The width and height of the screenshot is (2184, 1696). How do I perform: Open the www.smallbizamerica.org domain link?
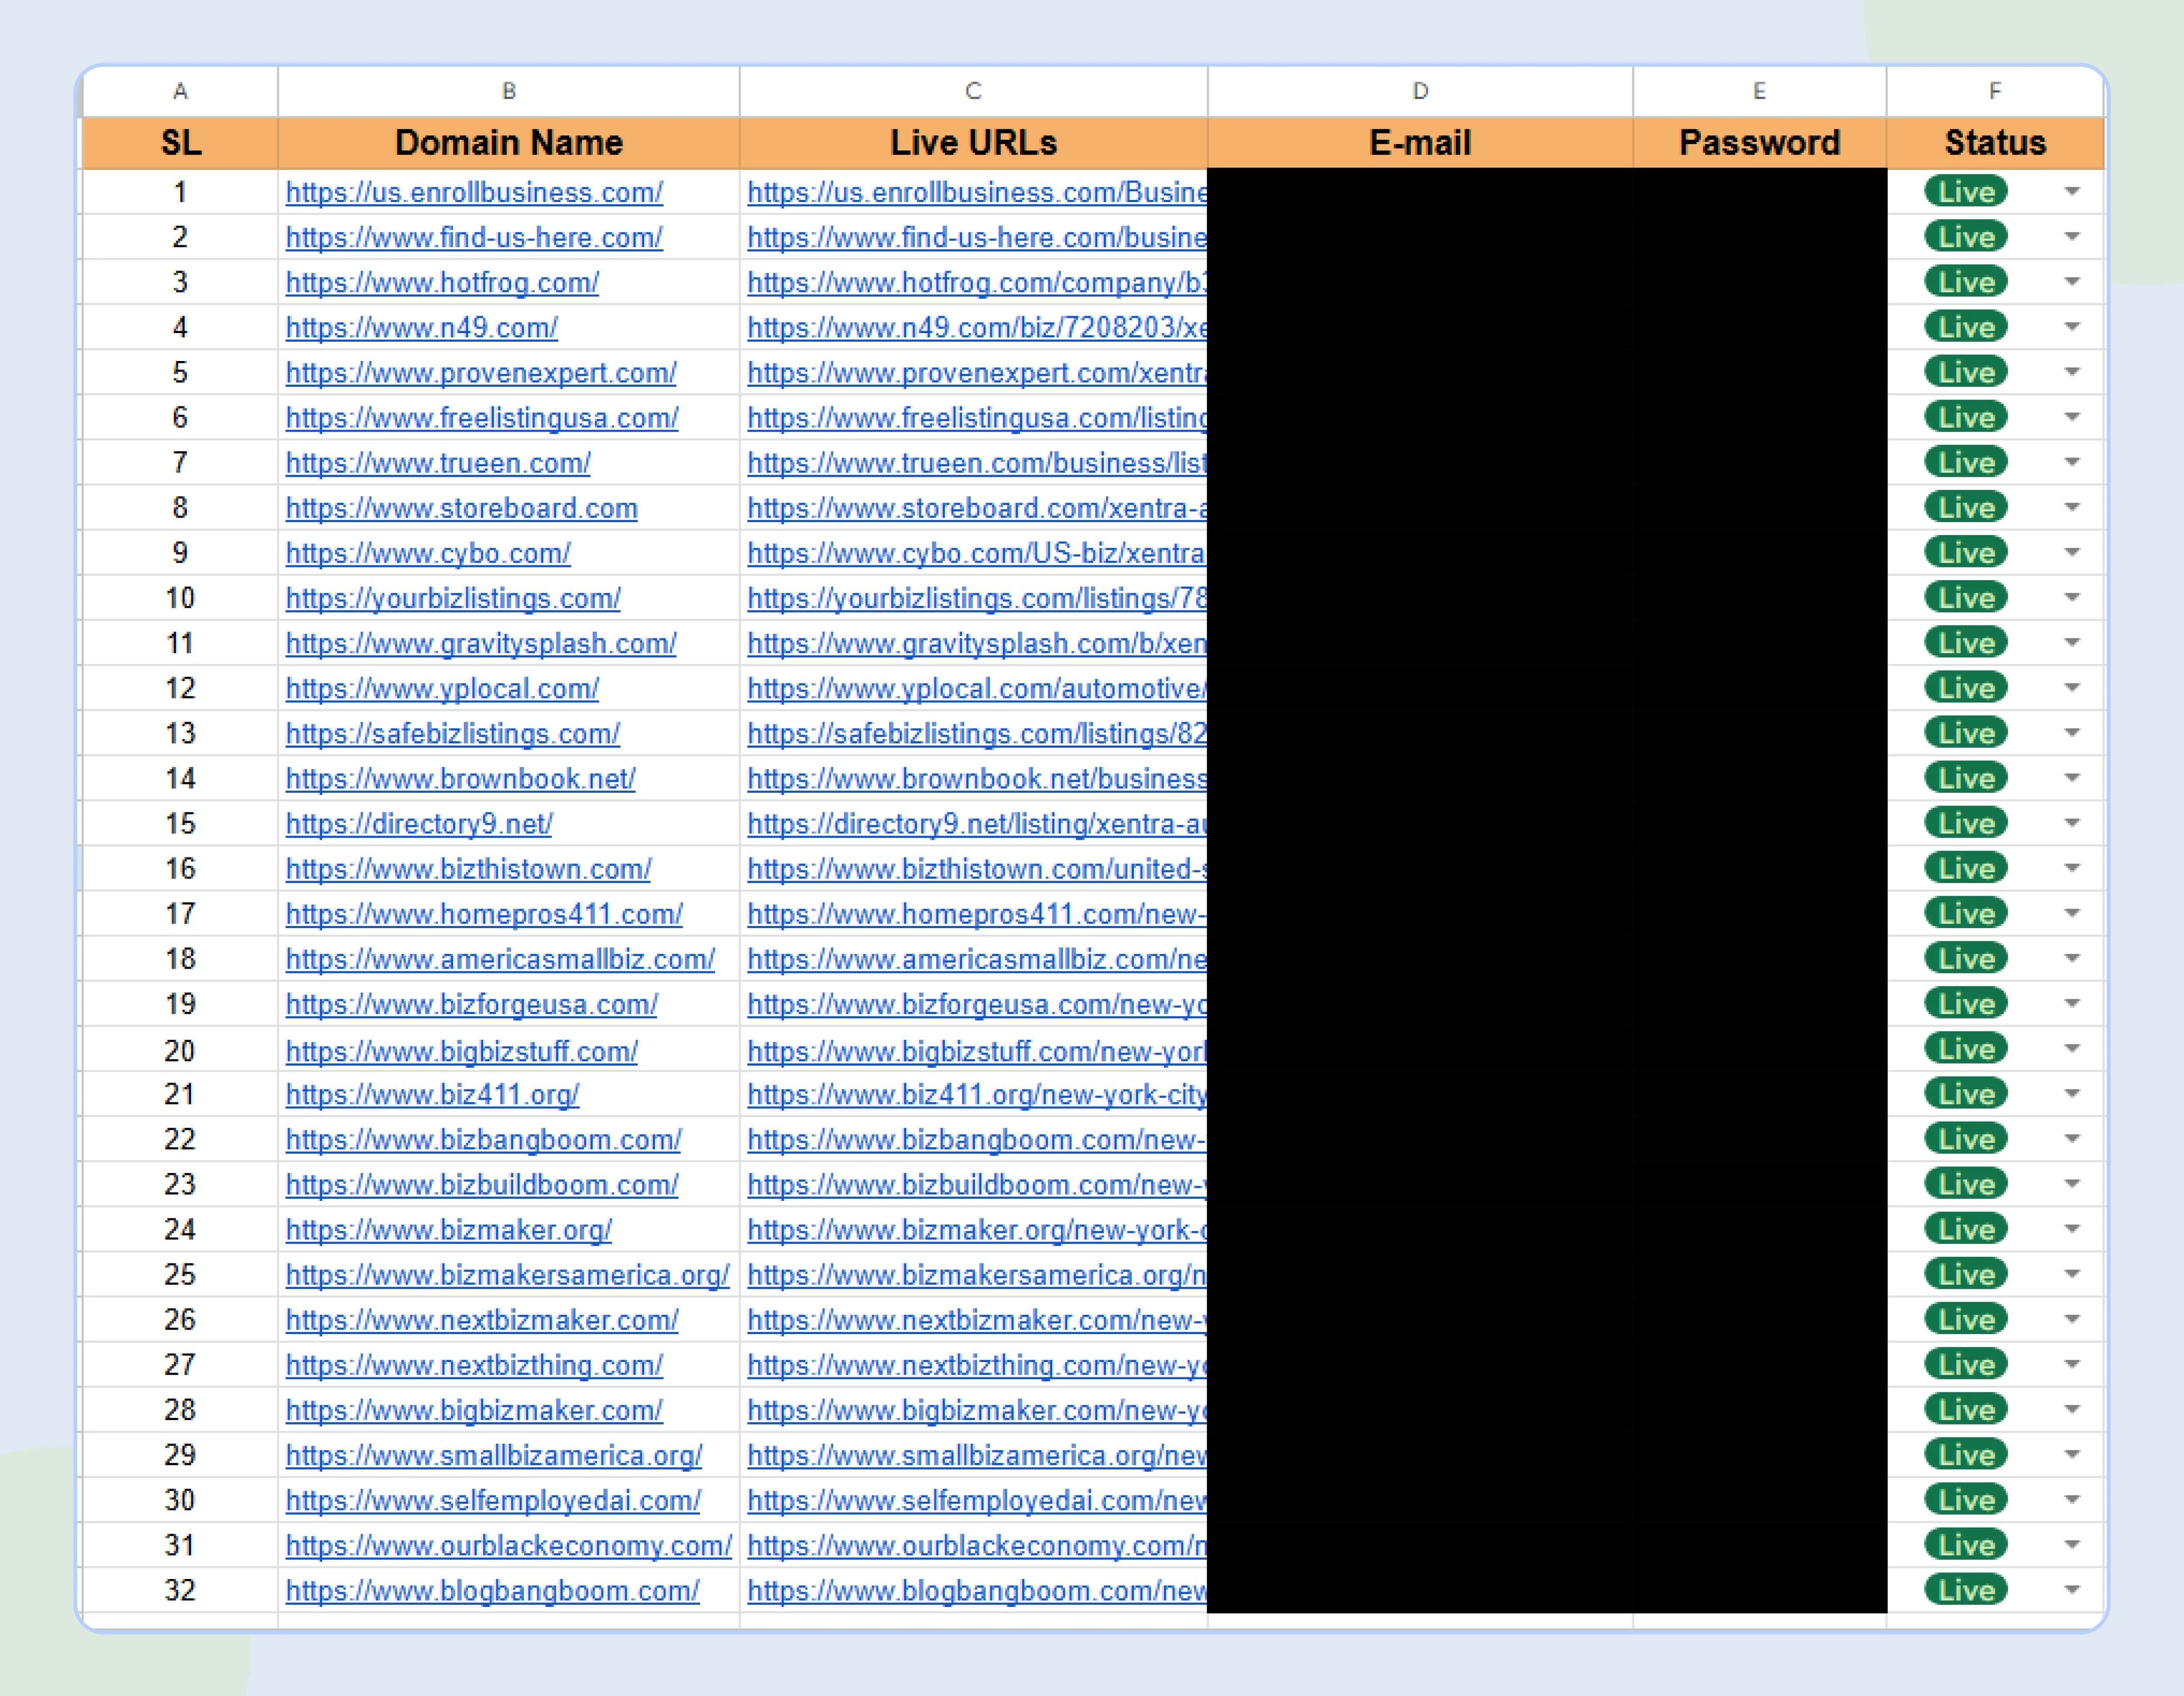tap(494, 1455)
